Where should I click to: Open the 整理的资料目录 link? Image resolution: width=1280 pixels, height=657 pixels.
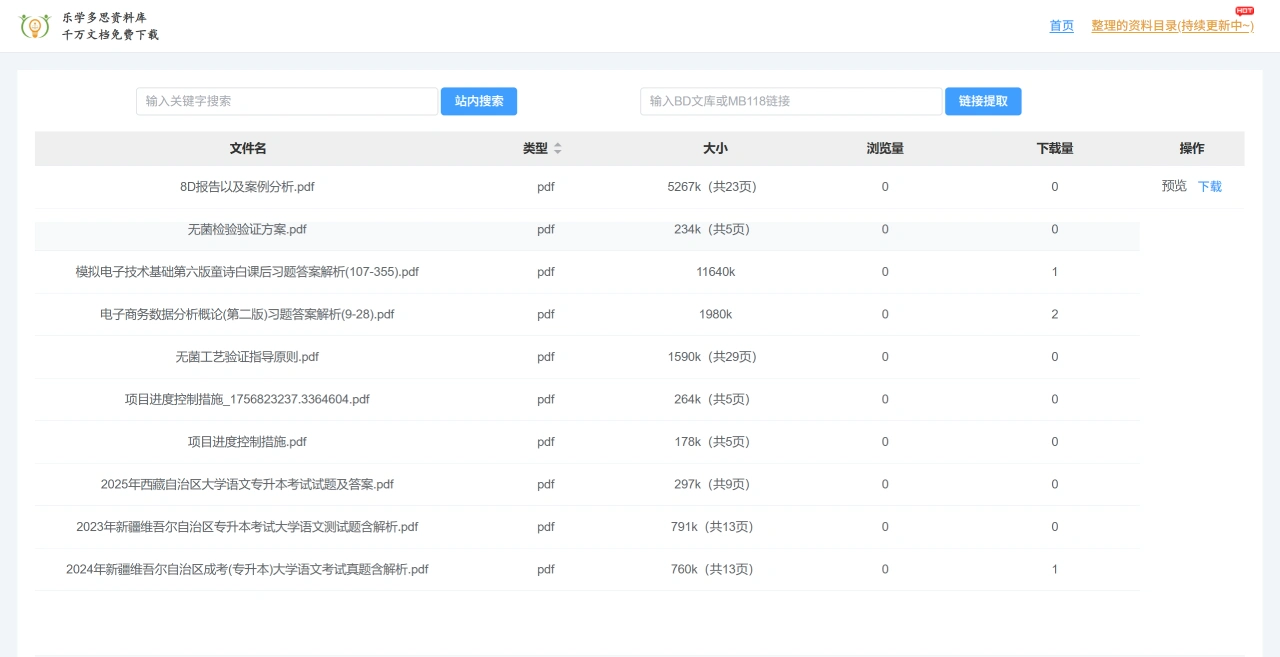point(1172,26)
